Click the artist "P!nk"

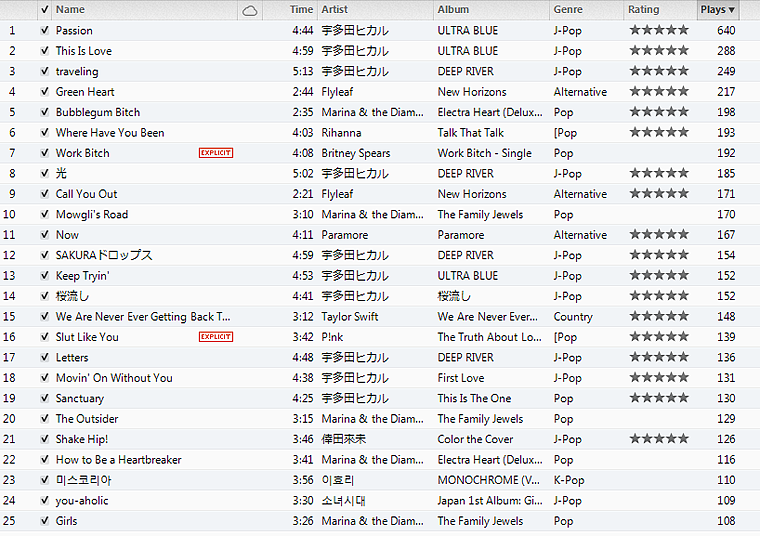click(332, 337)
